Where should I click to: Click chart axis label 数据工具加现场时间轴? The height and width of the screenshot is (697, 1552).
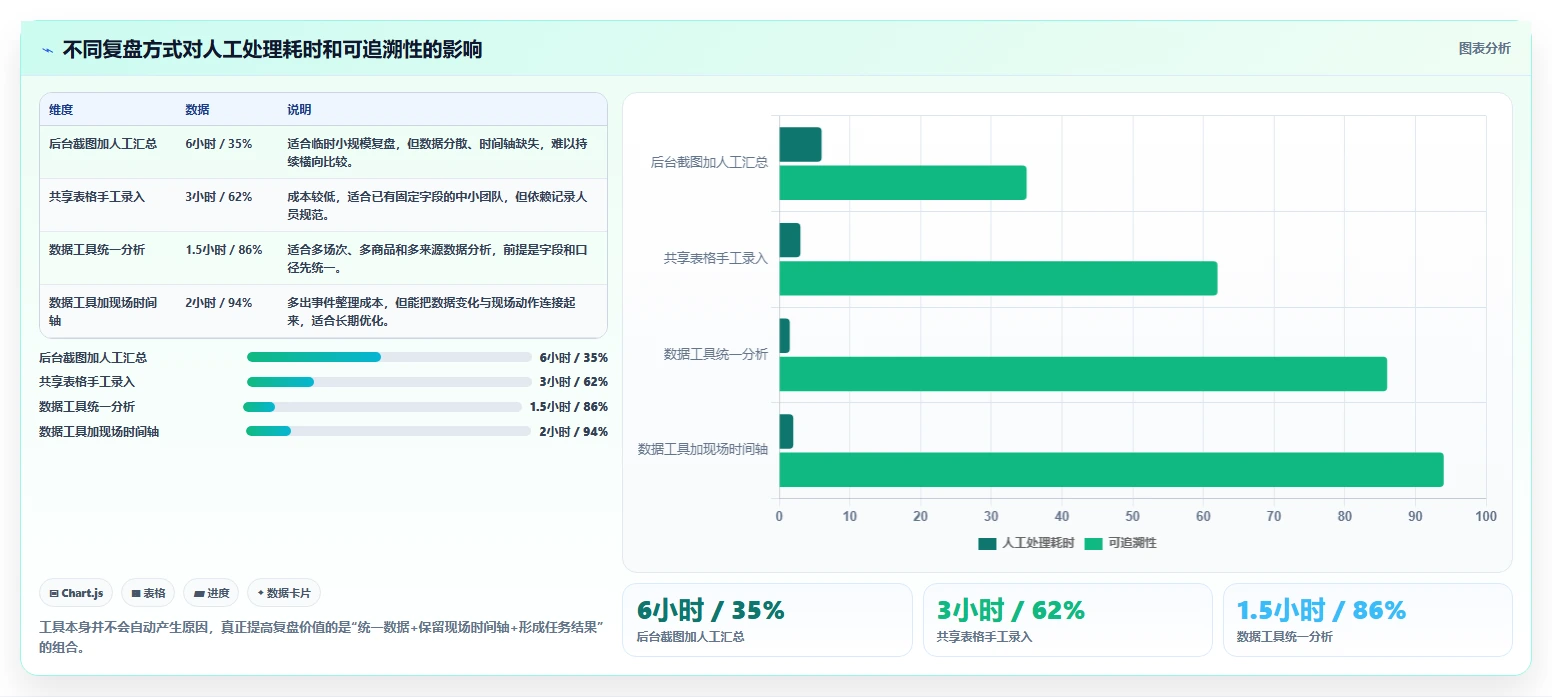(x=703, y=450)
